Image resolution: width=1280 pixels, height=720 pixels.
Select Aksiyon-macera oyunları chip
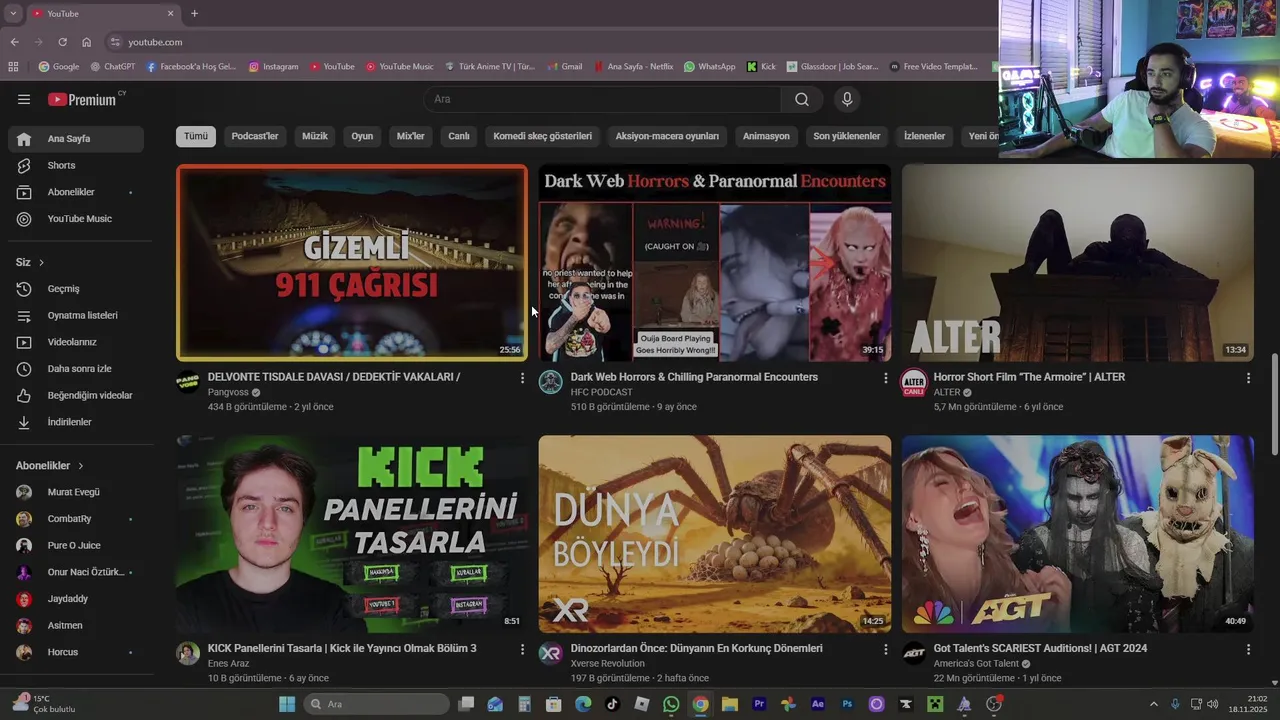coord(667,136)
